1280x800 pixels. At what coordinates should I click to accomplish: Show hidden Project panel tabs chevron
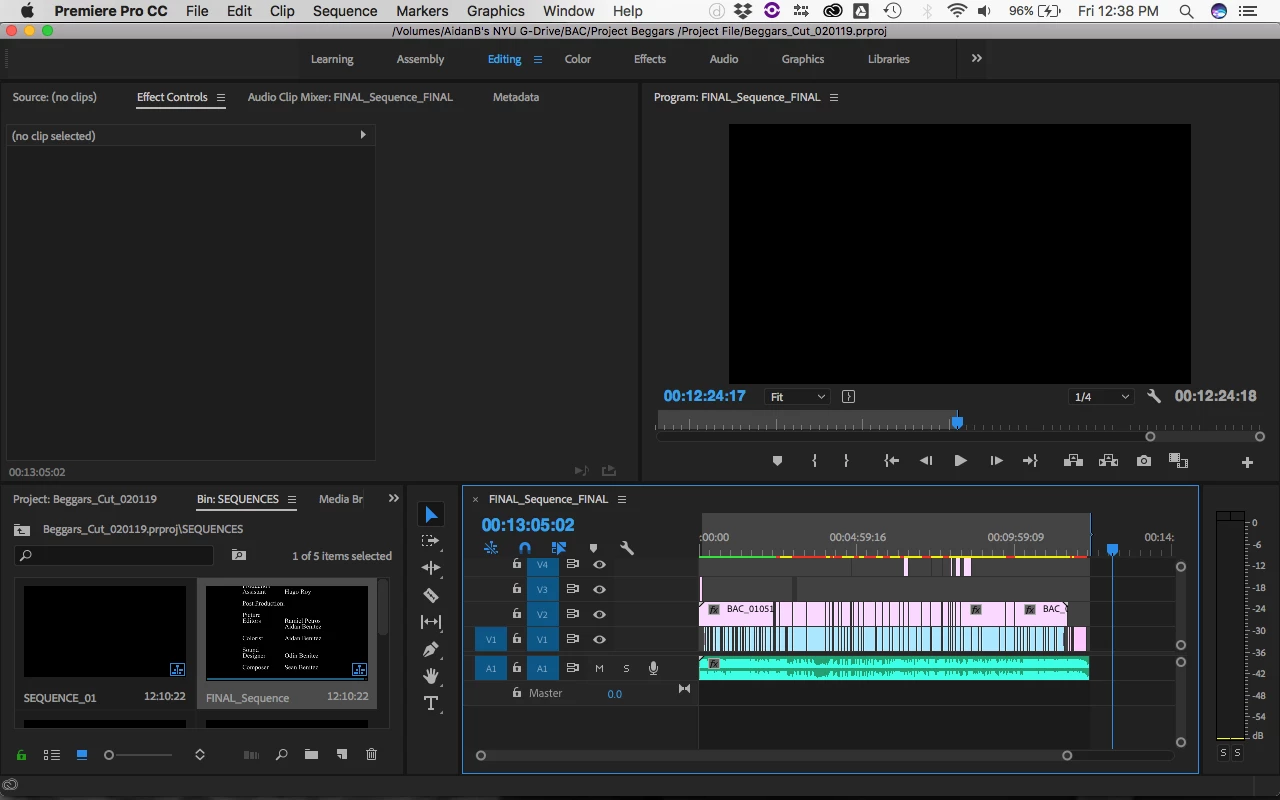click(393, 498)
